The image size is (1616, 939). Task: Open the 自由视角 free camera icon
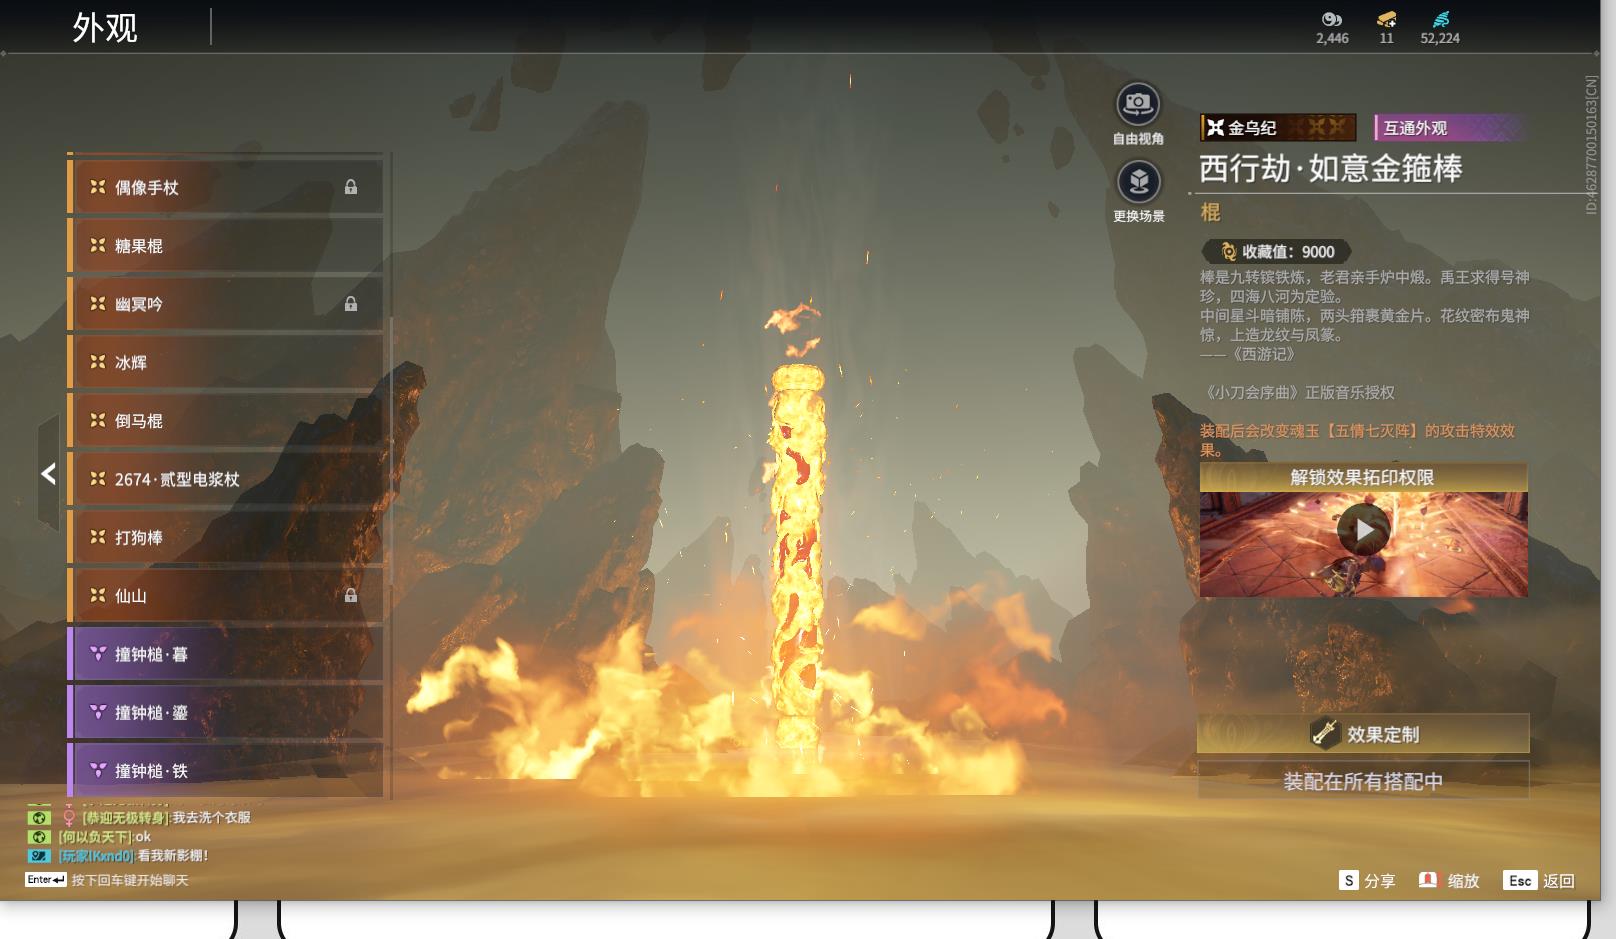pyautogui.click(x=1138, y=103)
